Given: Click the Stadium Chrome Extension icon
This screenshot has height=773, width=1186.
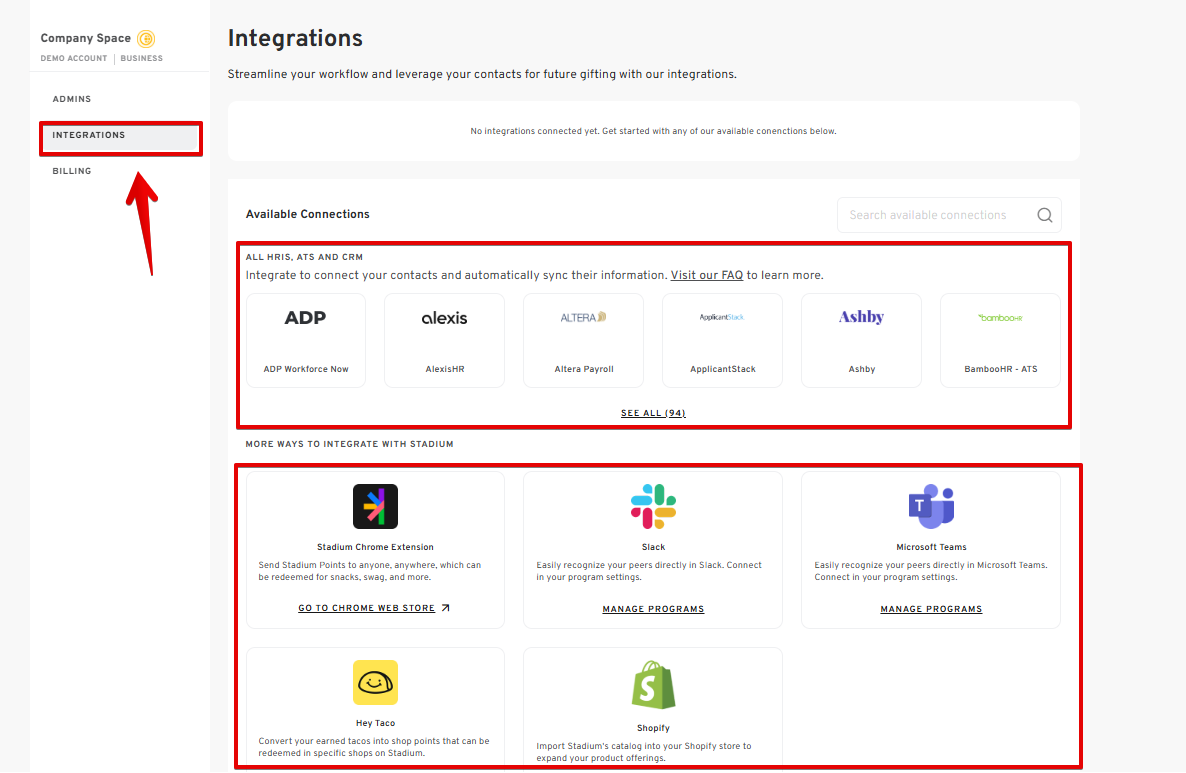Looking at the screenshot, I should (375, 507).
